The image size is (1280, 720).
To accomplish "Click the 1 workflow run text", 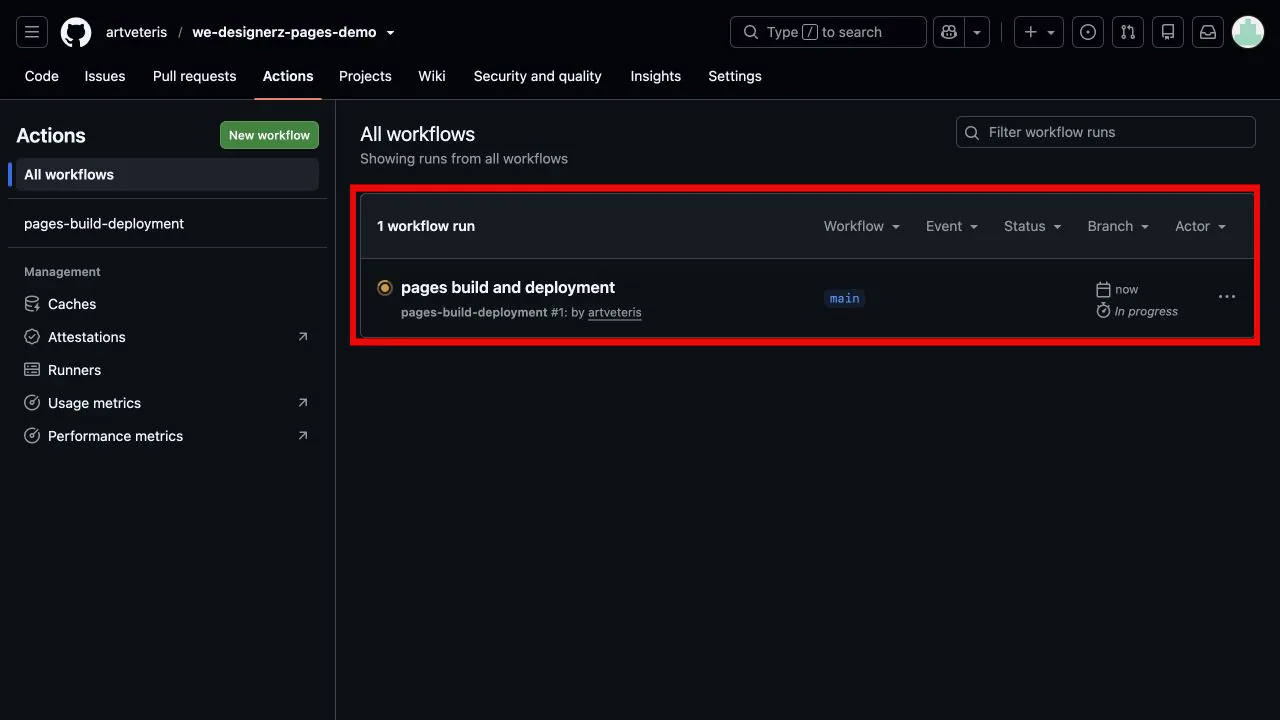I will click(x=426, y=226).
